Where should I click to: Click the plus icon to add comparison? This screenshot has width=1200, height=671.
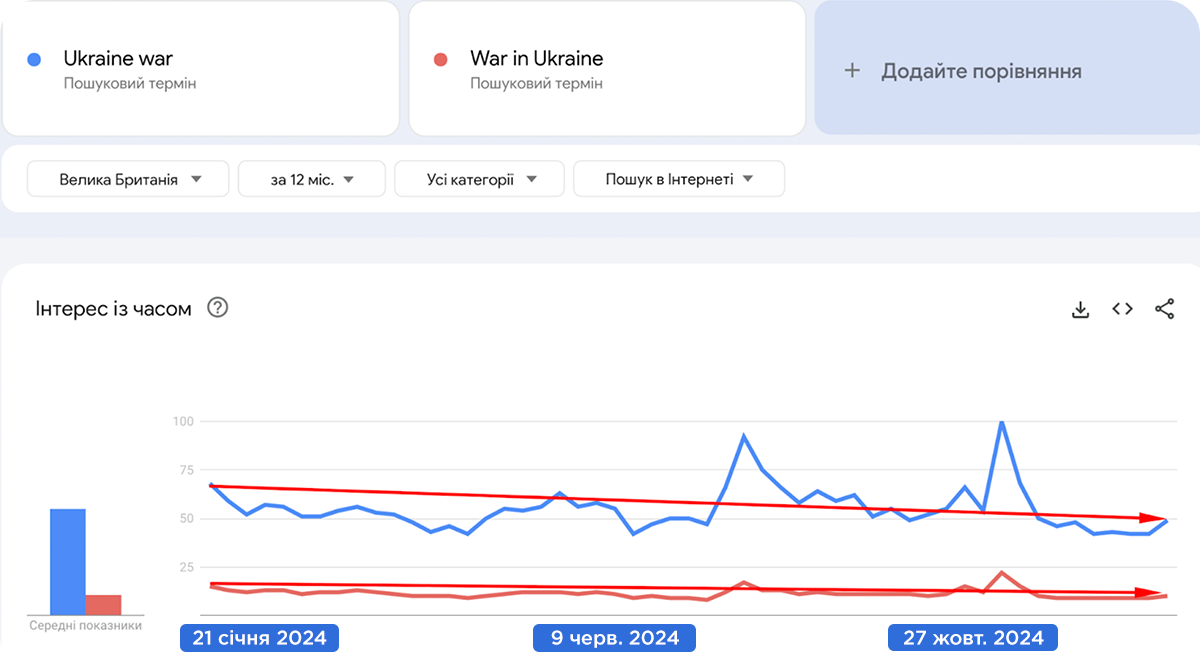click(852, 71)
